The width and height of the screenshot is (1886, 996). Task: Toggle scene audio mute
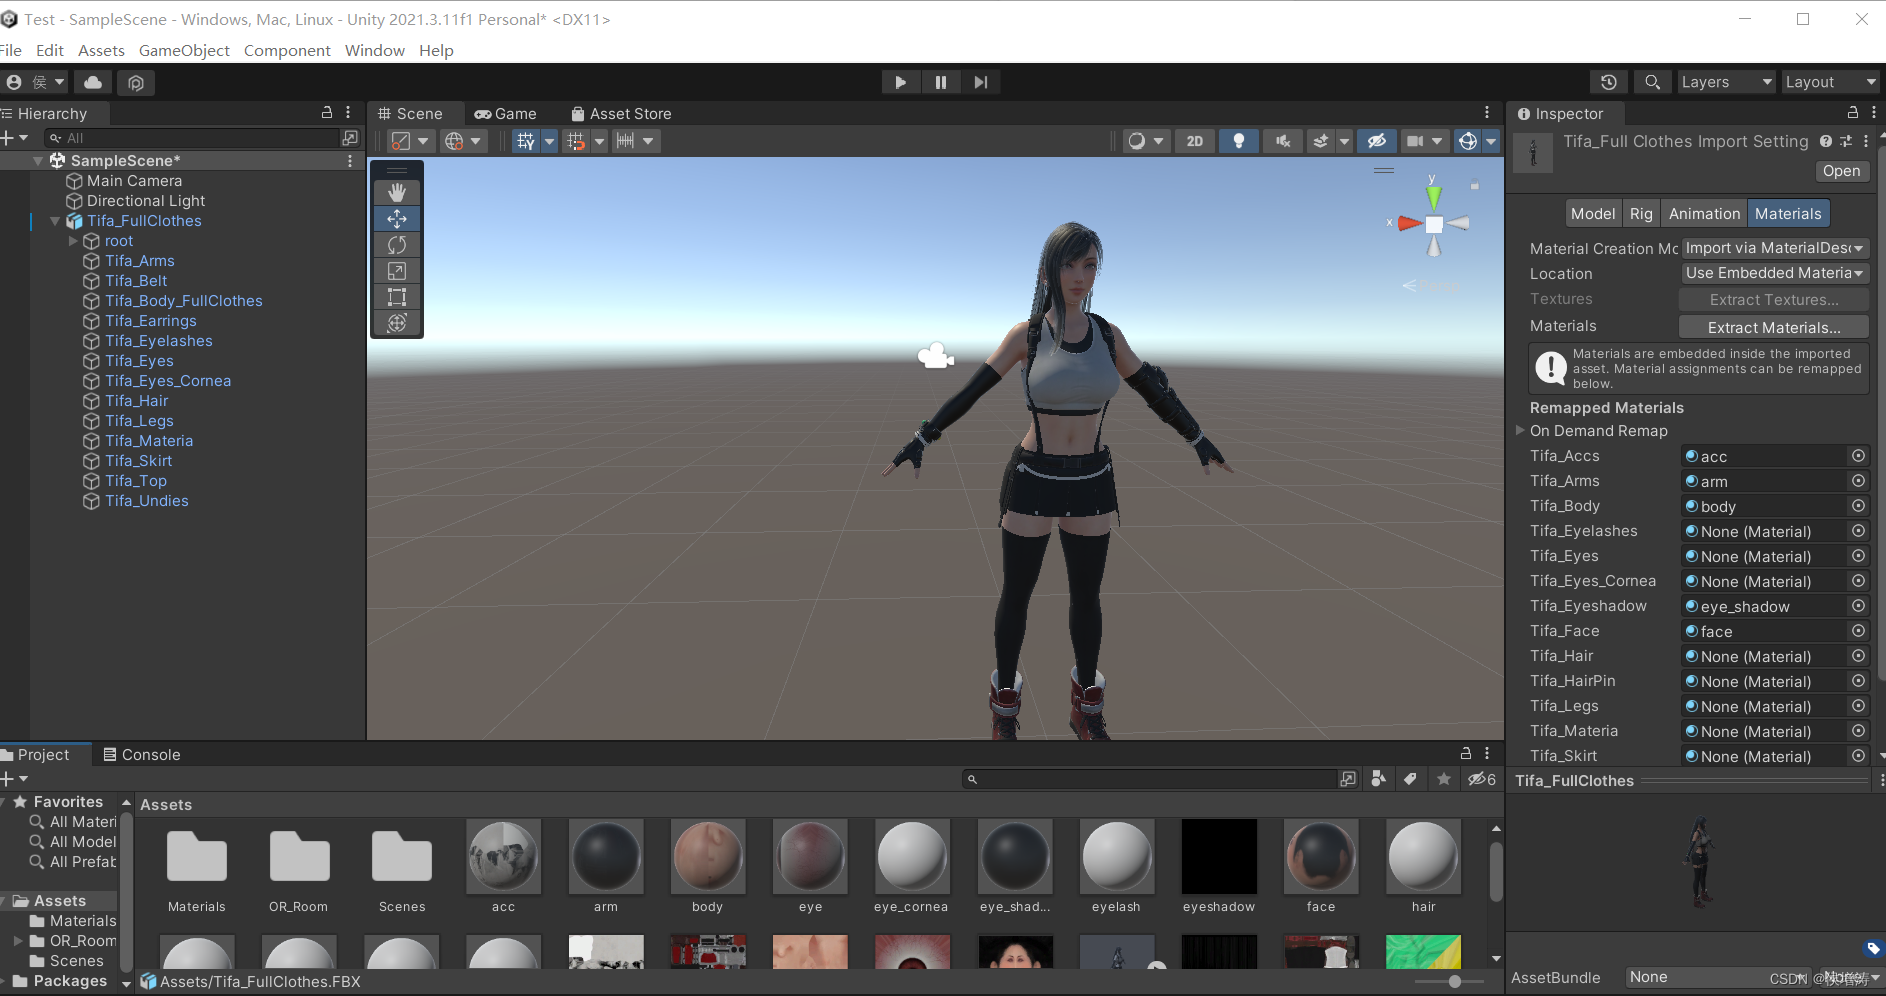click(1283, 141)
